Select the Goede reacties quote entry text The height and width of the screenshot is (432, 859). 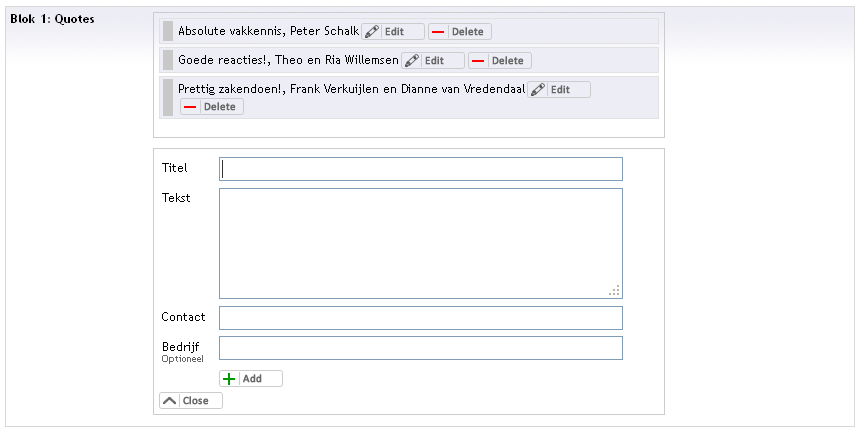pos(288,60)
